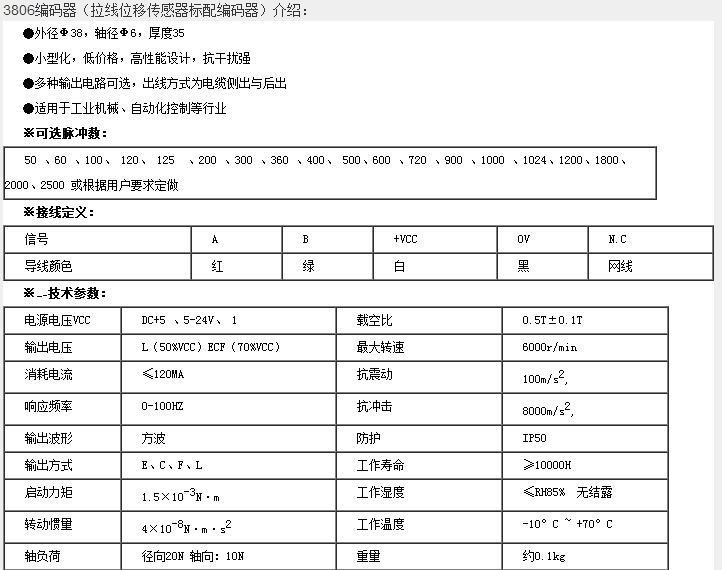Select the ≤120MA current value cell
Screen dimensions: 722x570
pyautogui.click(x=163, y=374)
